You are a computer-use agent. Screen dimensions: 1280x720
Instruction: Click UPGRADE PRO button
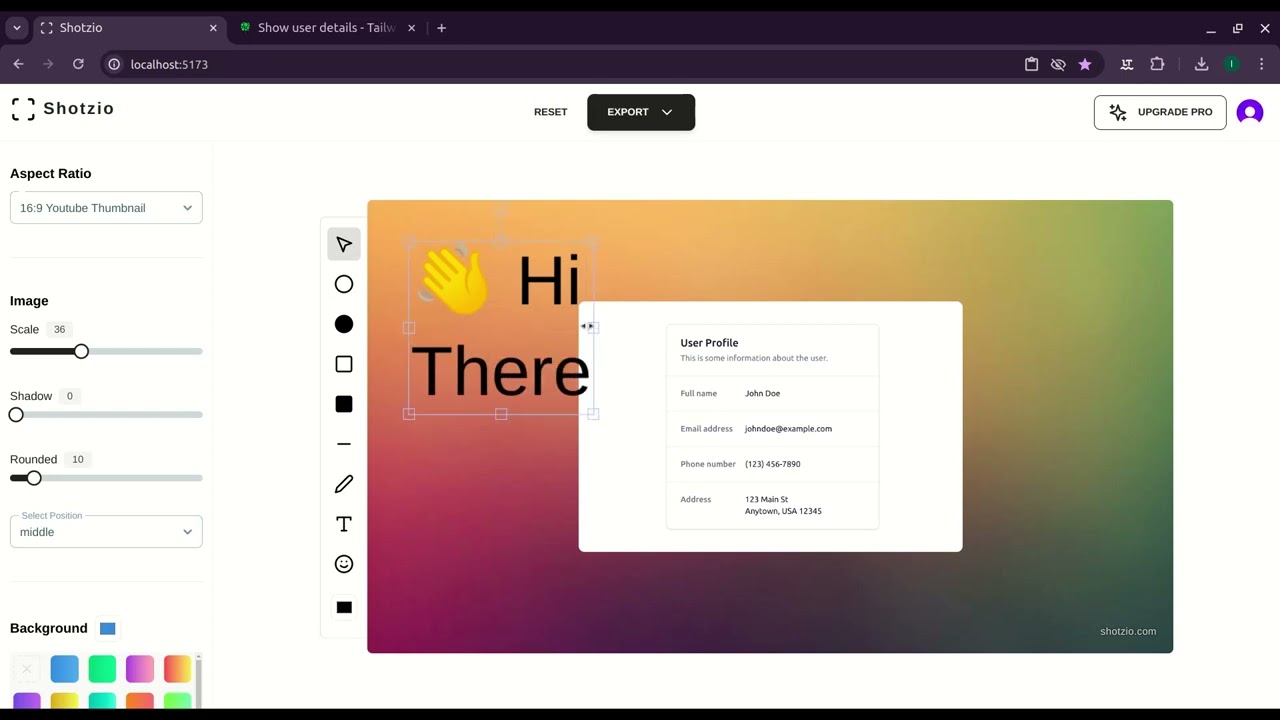pyautogui.click(x=1160, y=112)
